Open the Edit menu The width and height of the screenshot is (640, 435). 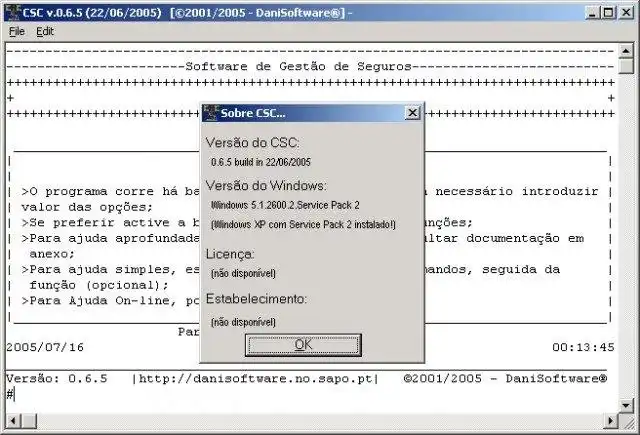(x=45, y=31)
